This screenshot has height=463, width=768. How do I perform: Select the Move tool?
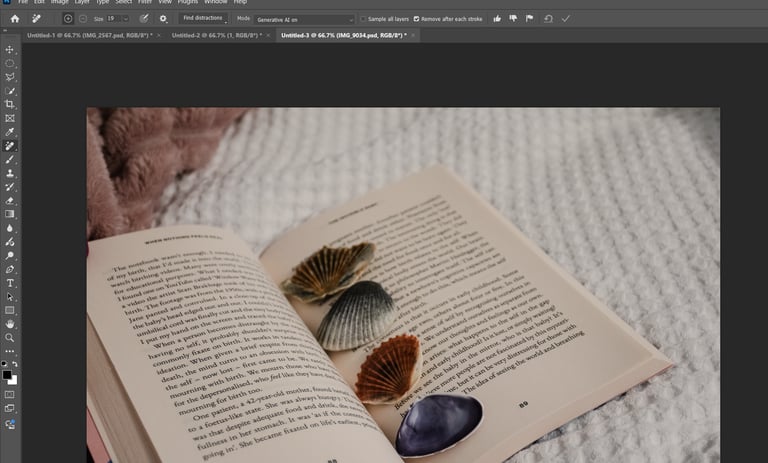9,49
